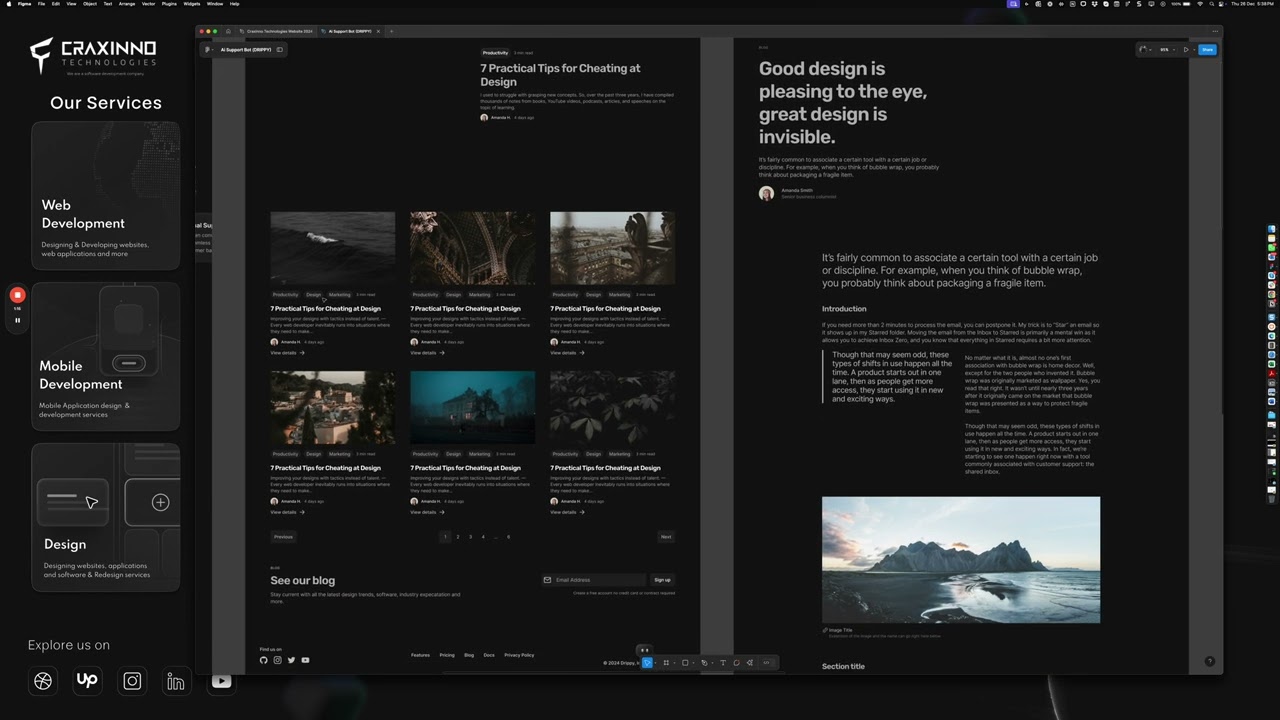The image size is (1280, 720).
Task: Open the Upwork social icon
Action: point(87,680)
